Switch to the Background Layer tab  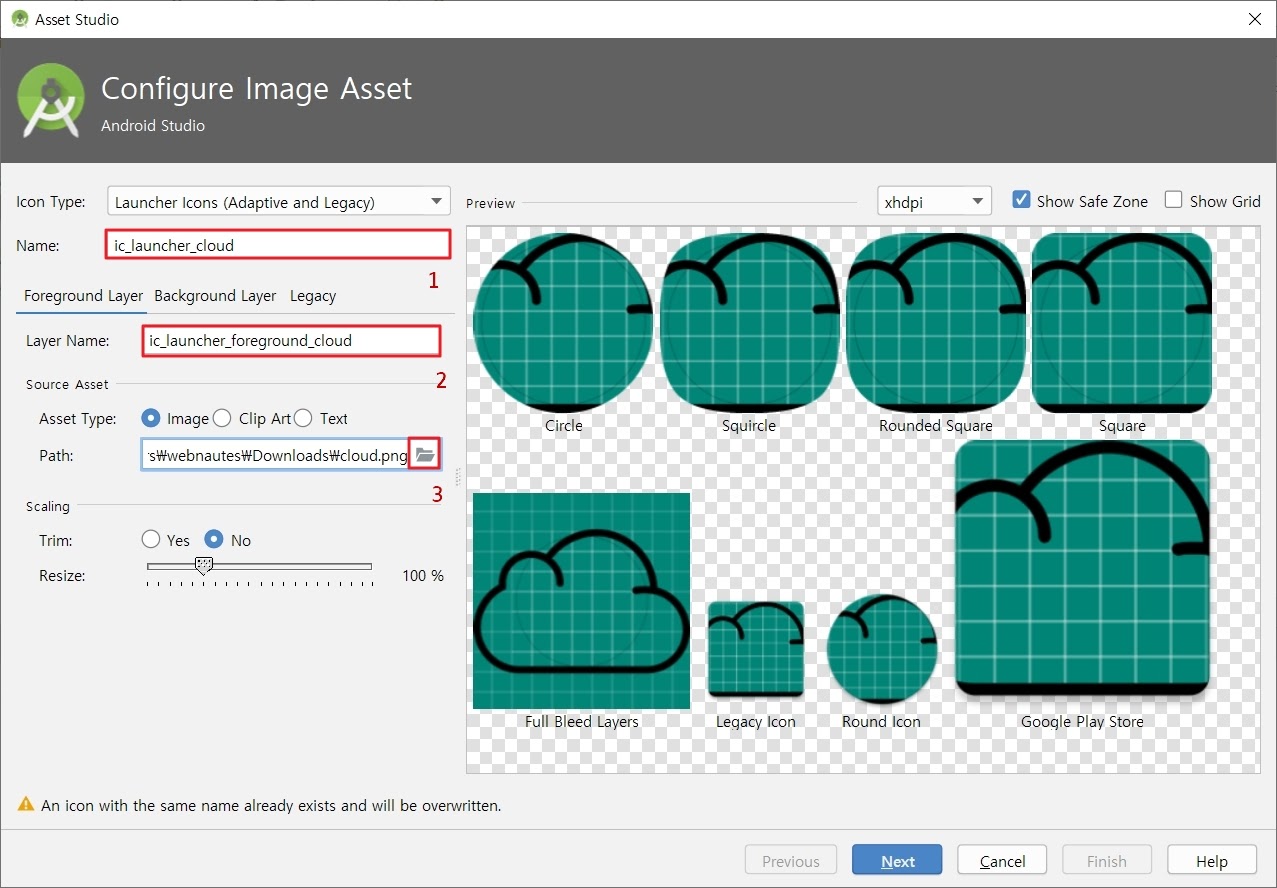coord(215,296)
